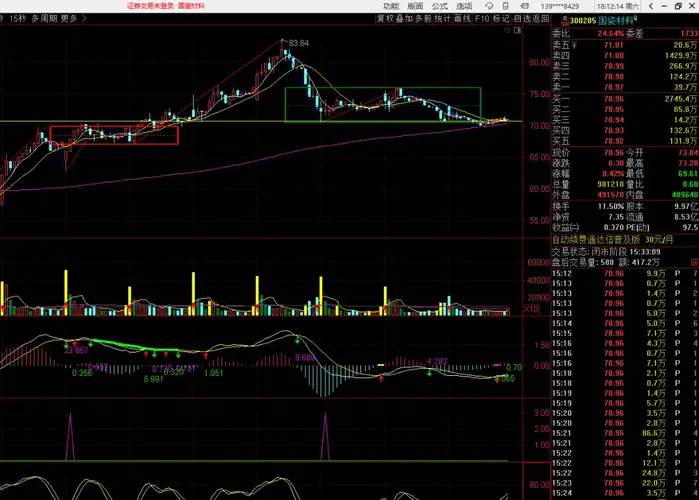Open the 更多 periods list
Screen dimensions: 699x500
pyautogui.click(x=69, y=18)
